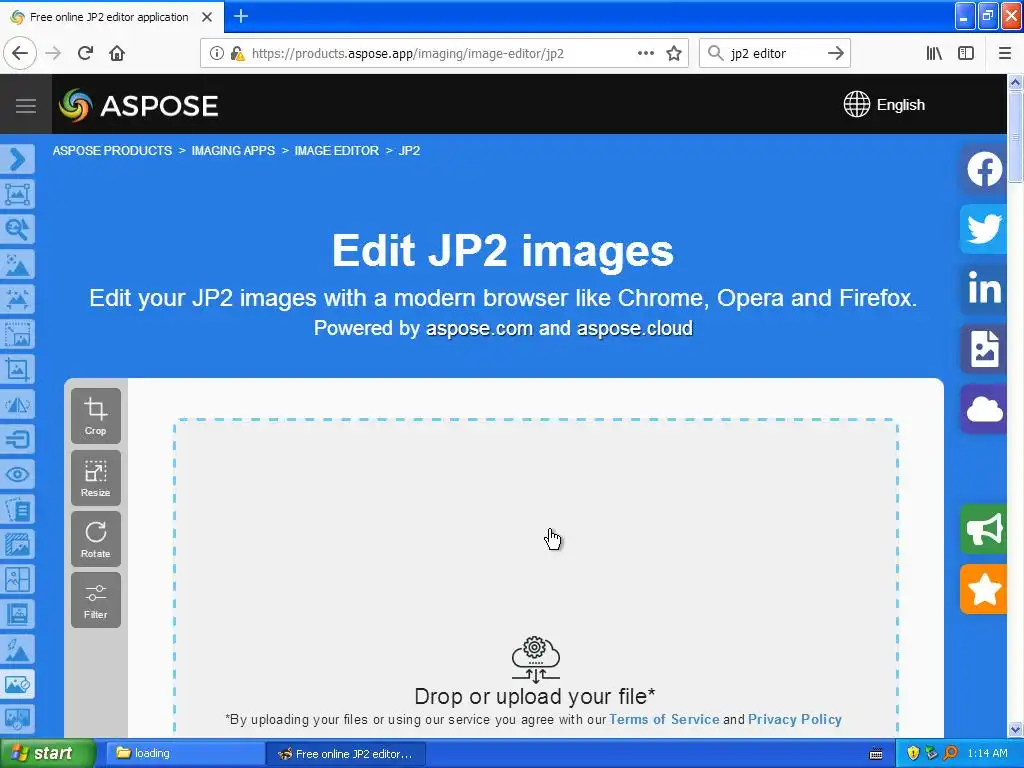Viewport: 1024px width, 768px height.
Task: Go to browser home page
Action: click(x=117, y=53)
